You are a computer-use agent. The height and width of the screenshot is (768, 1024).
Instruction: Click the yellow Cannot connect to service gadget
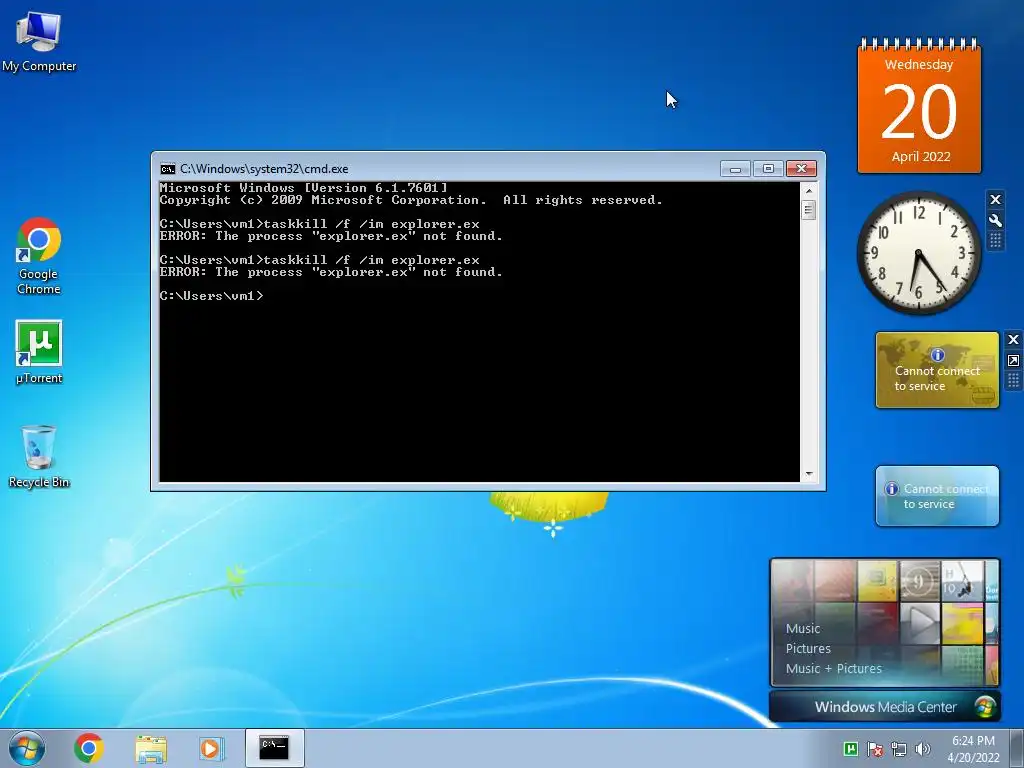pos(937,370)
